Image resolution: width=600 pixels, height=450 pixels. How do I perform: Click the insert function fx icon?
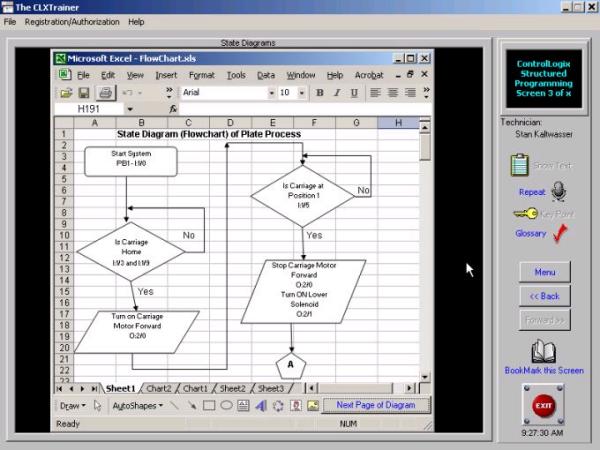coord(173,109)
